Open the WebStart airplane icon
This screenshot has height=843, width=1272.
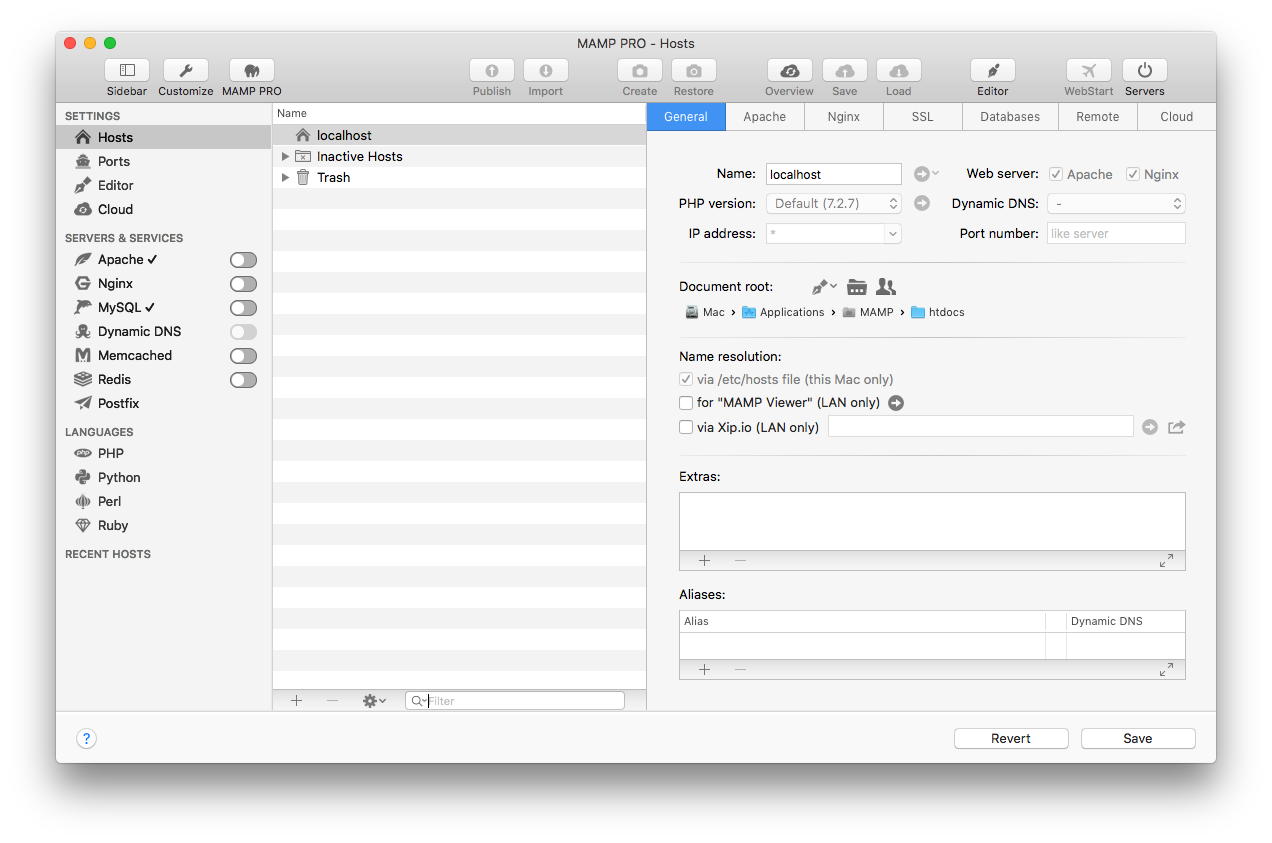1088,71
